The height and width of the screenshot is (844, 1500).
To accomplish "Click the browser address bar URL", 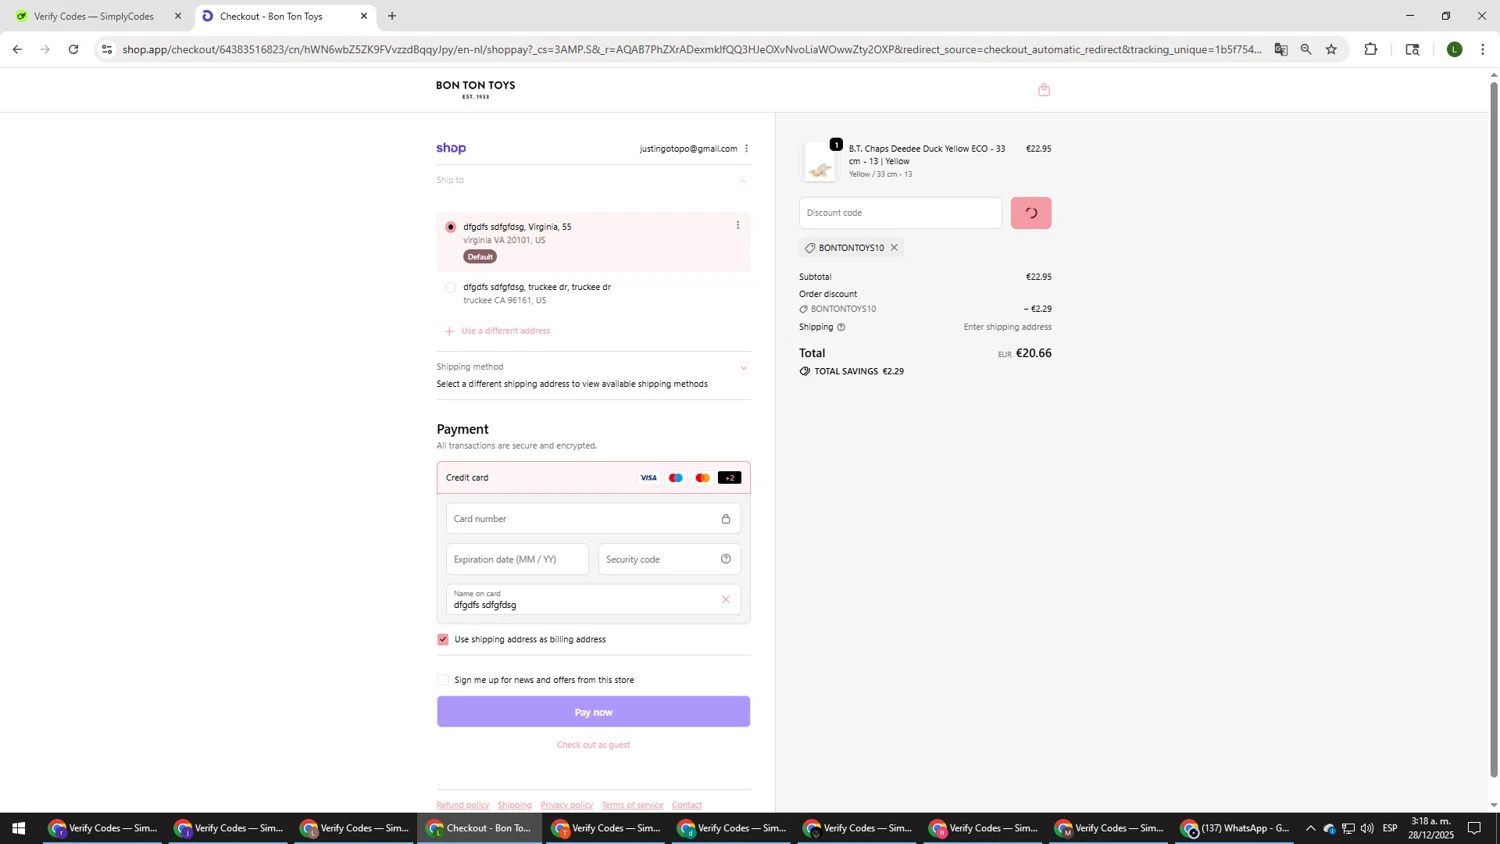I will tap(690, 49).
